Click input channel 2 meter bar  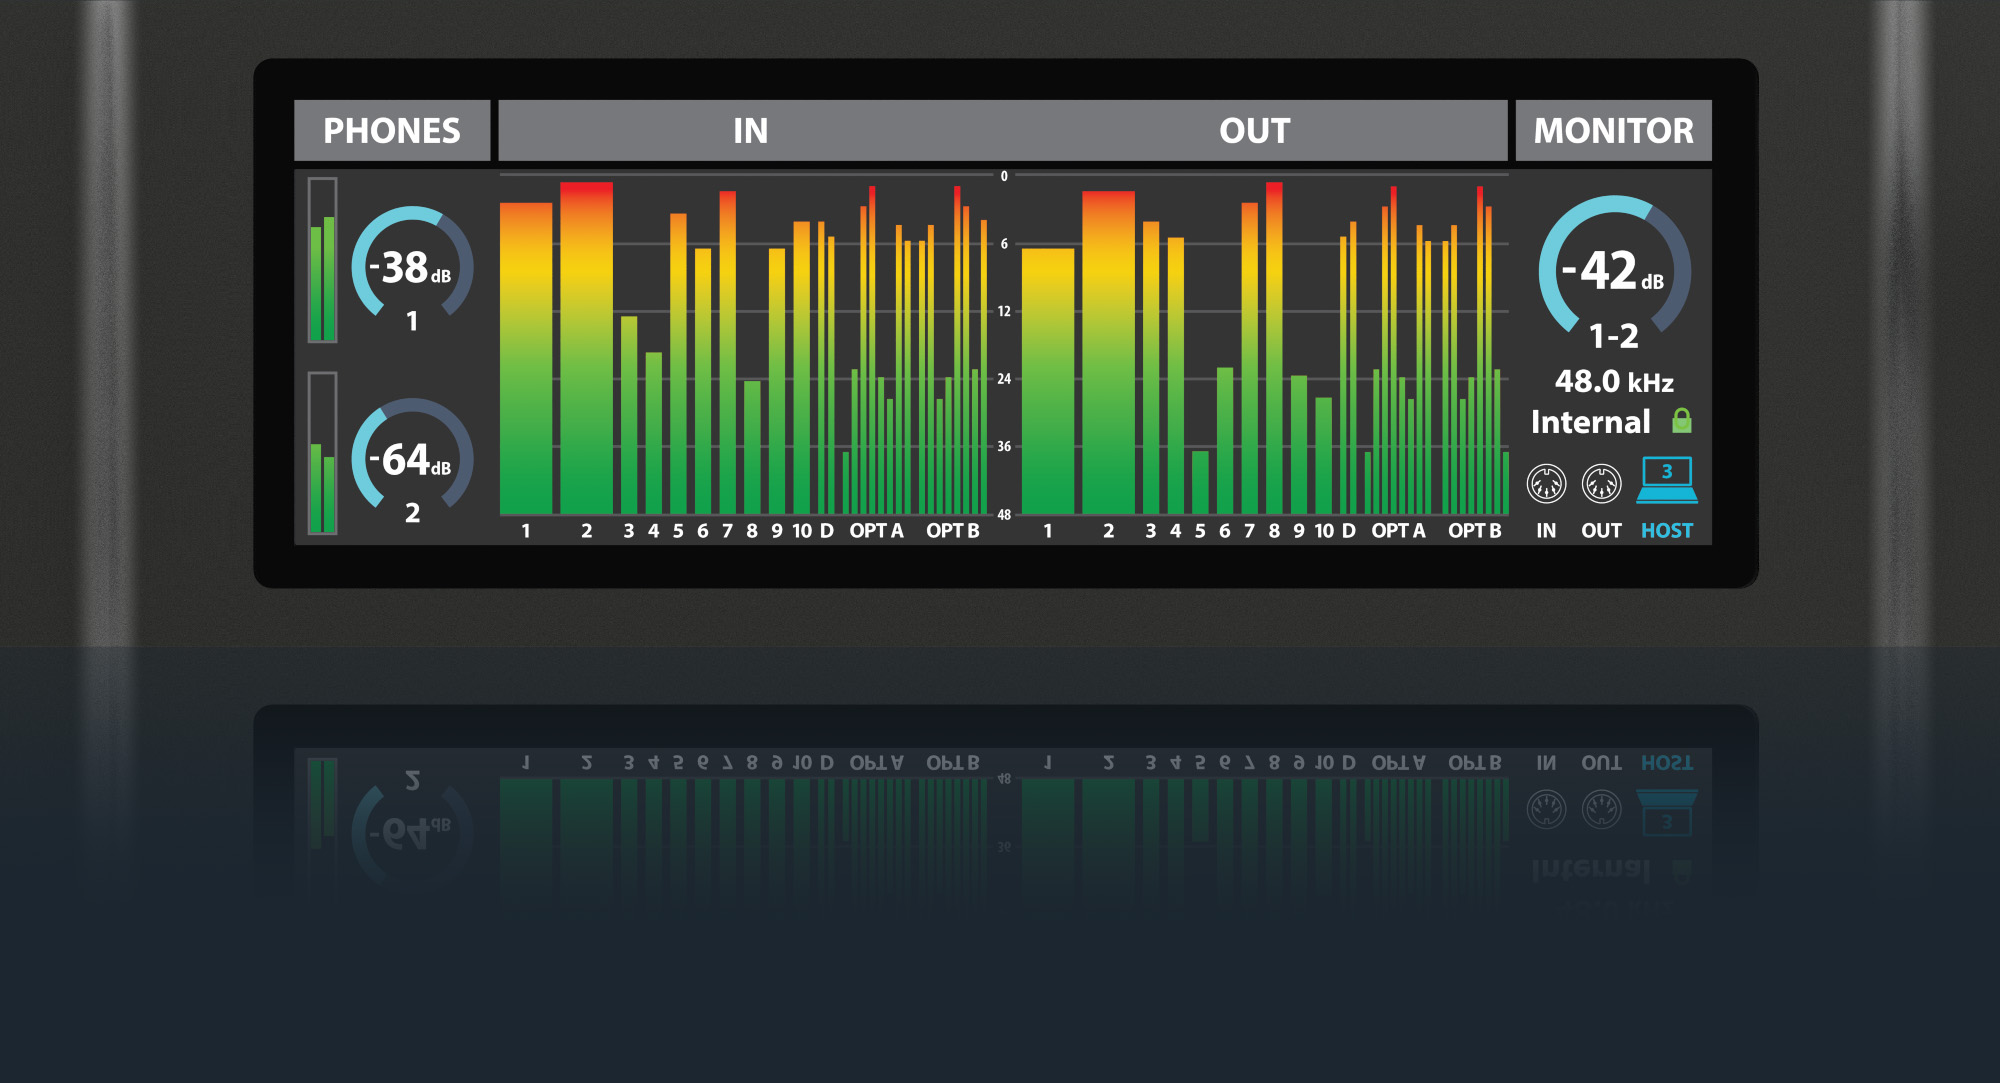pos(586,350)
